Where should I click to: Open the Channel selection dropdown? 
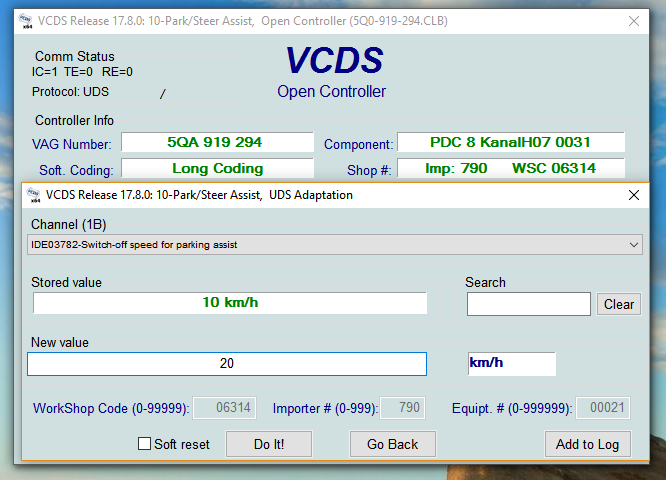[335, 244]
